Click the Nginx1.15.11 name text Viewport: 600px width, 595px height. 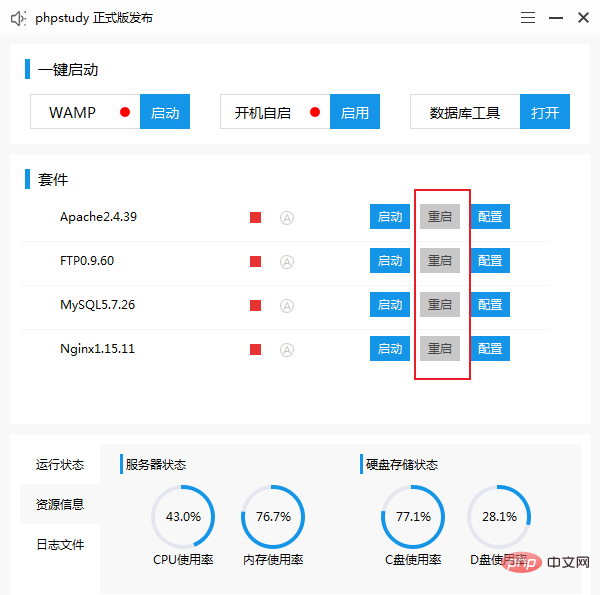[98, 349]
